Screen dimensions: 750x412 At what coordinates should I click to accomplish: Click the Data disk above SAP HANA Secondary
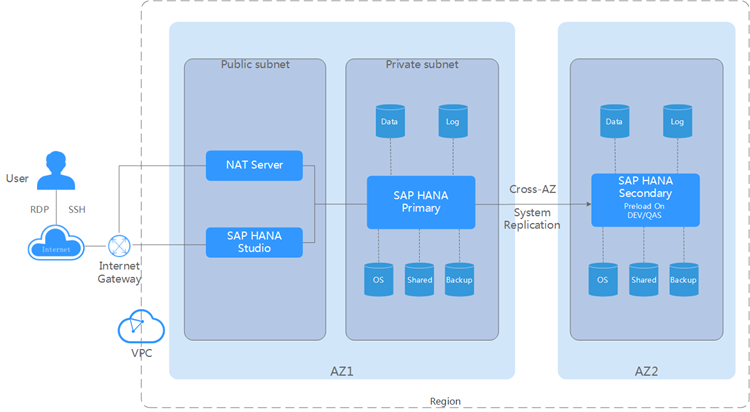pos(615,121)
